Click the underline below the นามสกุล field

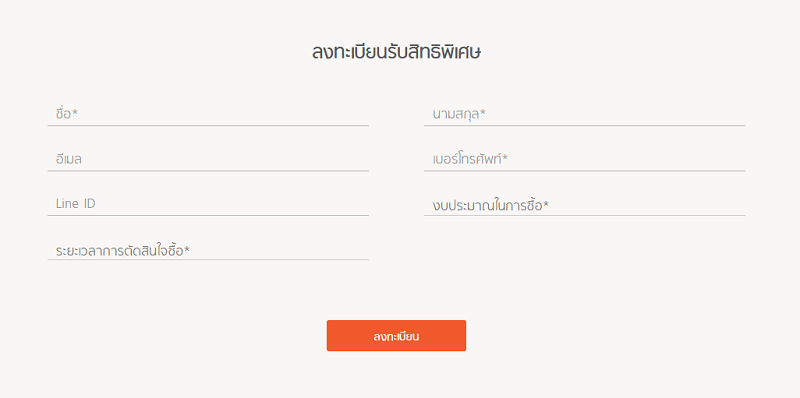pos(585,125)
